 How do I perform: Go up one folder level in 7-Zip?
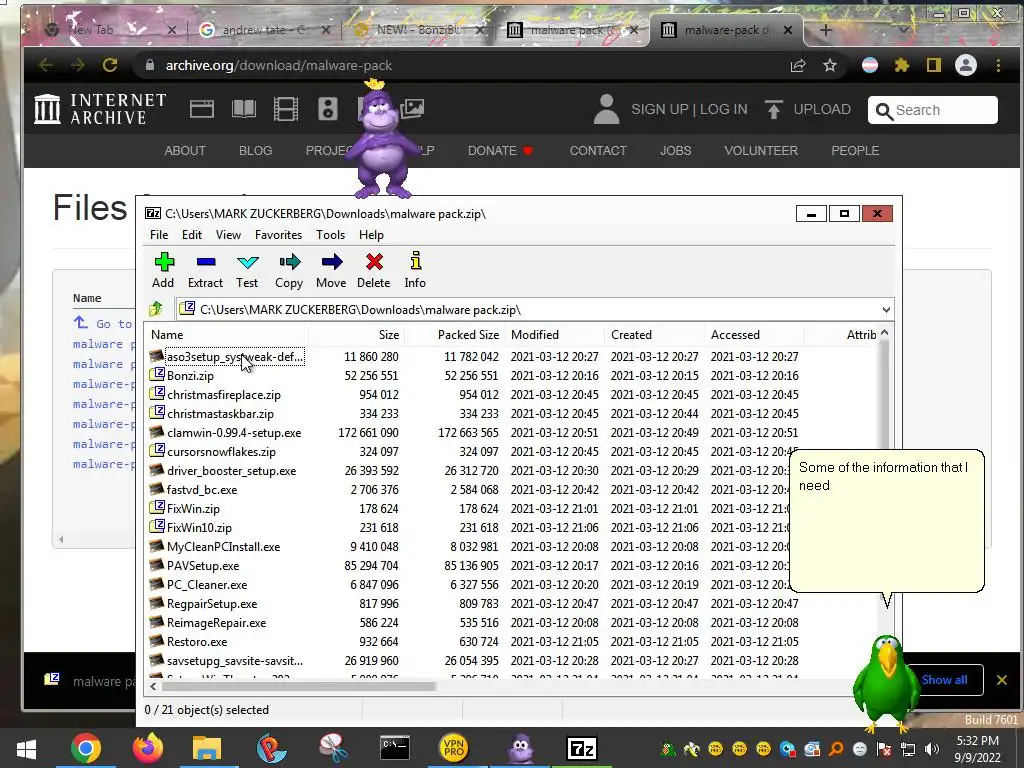click(156, 309)
